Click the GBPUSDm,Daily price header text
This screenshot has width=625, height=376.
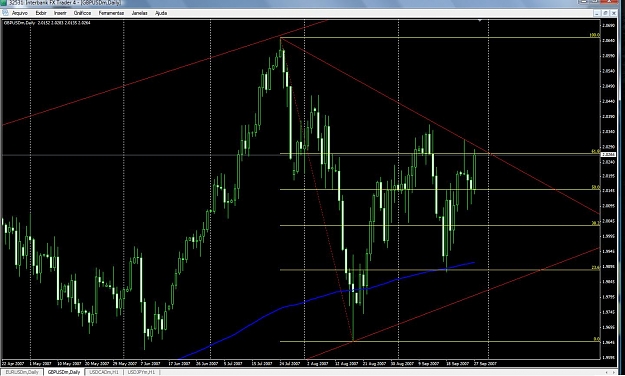pyautogui.click(x=47, y=23)
